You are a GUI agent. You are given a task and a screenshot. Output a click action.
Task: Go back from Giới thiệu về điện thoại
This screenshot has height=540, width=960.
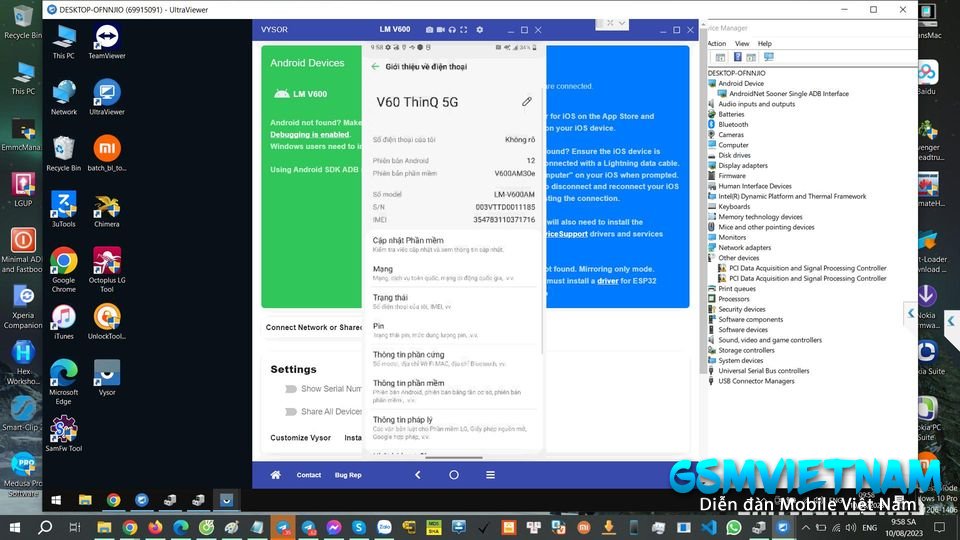pyautogui.click(x=375, y=67)
